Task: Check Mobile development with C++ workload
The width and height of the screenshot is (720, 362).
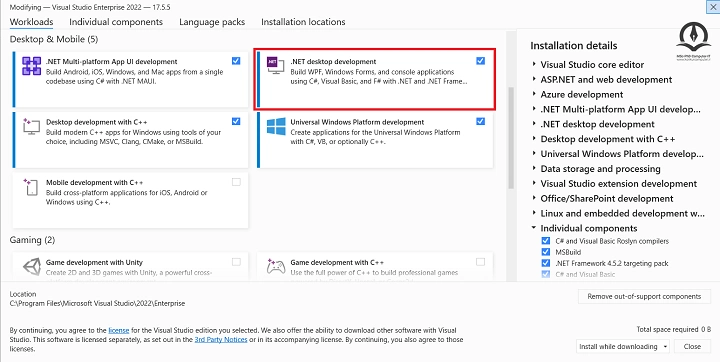Action: pos(236,182)
